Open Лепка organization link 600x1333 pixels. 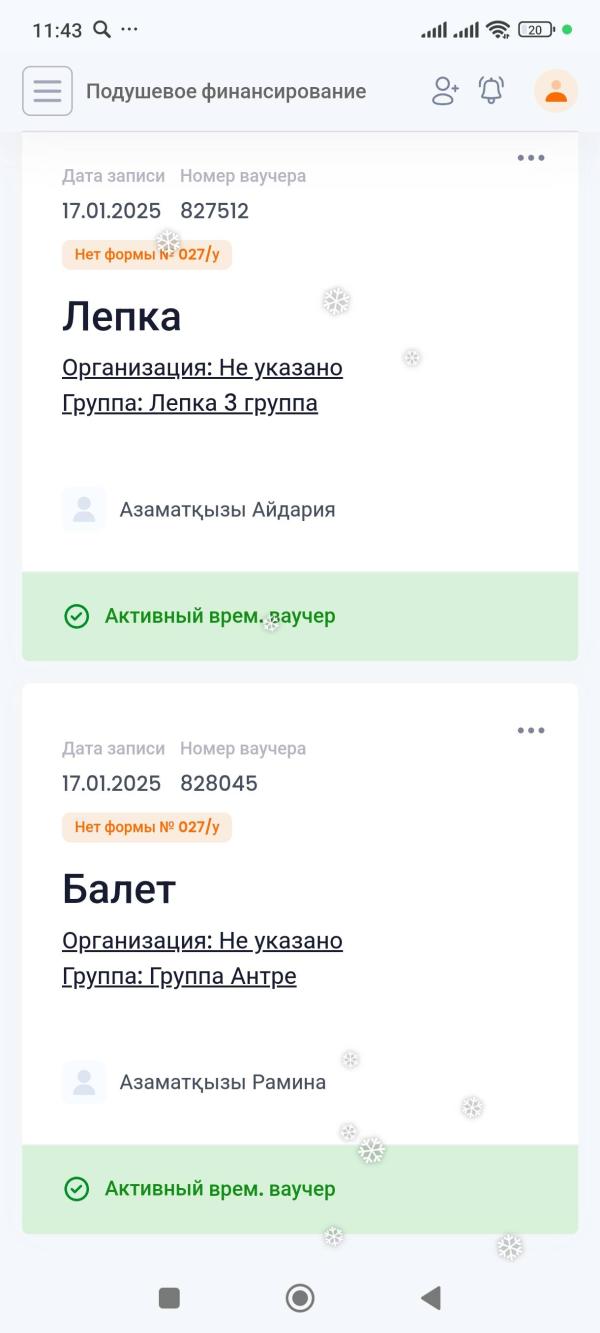point(202,368)
